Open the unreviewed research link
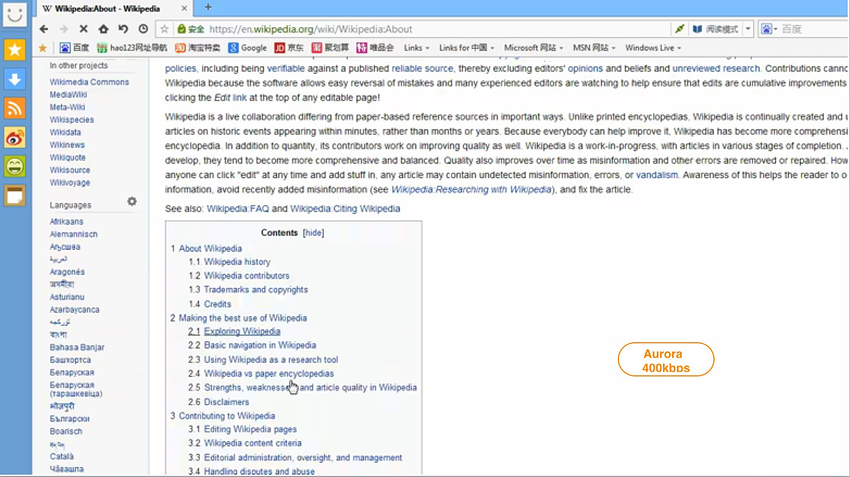This screenshot has height=477, width=850. click(716, 69)
